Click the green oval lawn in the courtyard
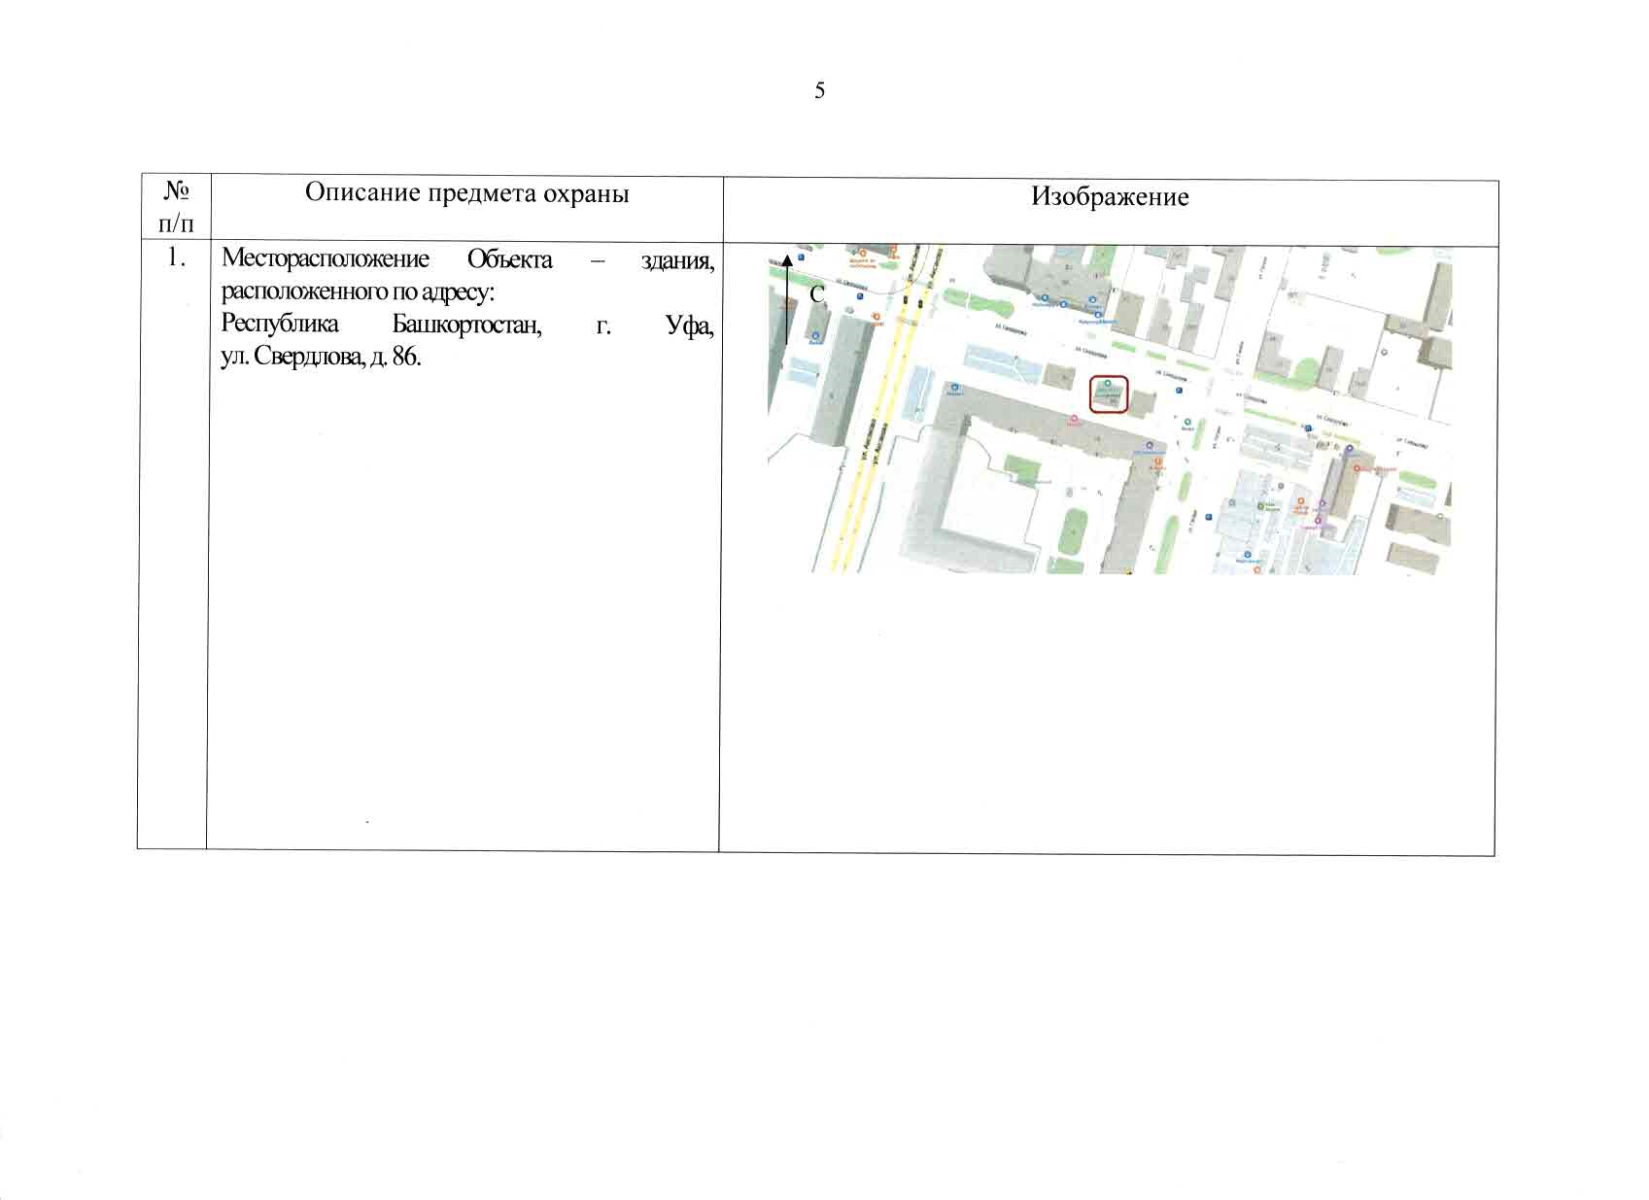The height and width of the screenshot is (1200, 1649). click(1073, 530)
